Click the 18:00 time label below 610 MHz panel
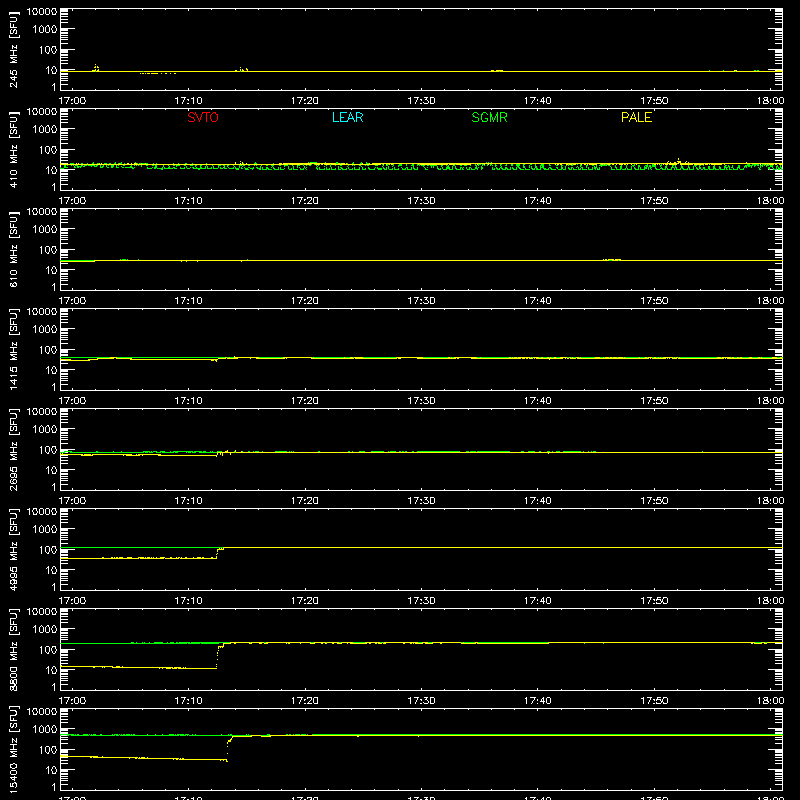The height and width of the screenshot is (800, 800). [770, 301]
